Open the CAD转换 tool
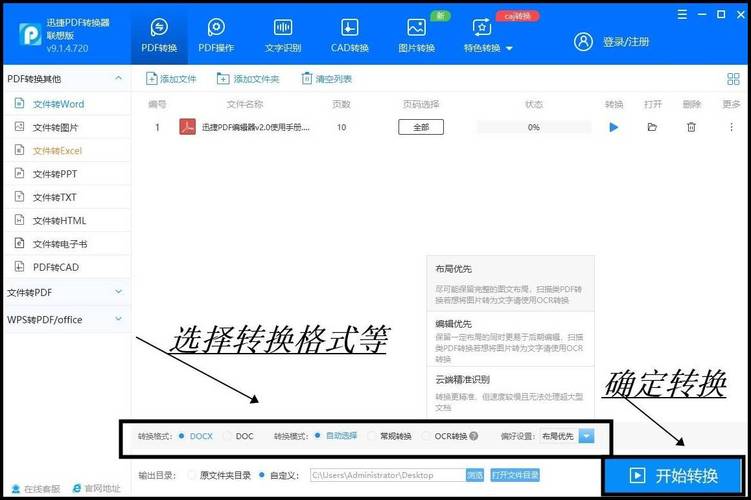 [349, 35]
